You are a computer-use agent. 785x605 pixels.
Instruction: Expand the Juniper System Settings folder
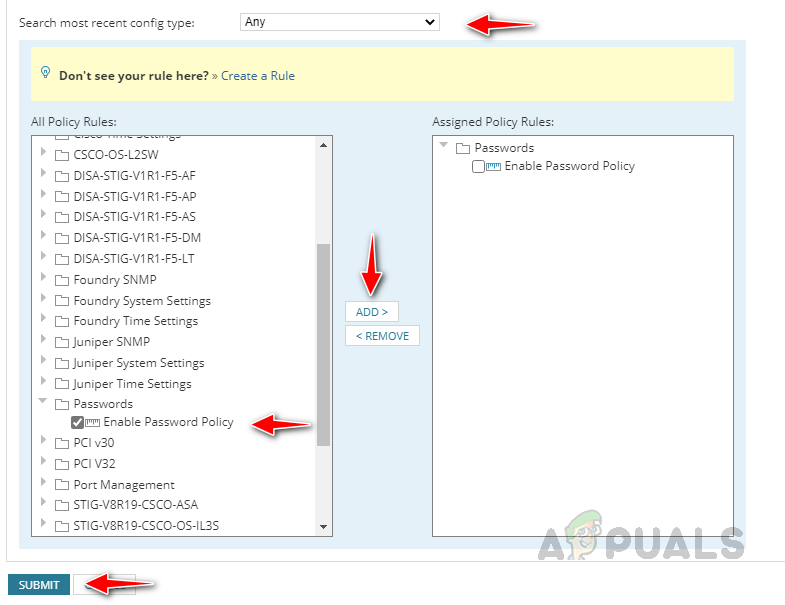click(x=43, y=360)
